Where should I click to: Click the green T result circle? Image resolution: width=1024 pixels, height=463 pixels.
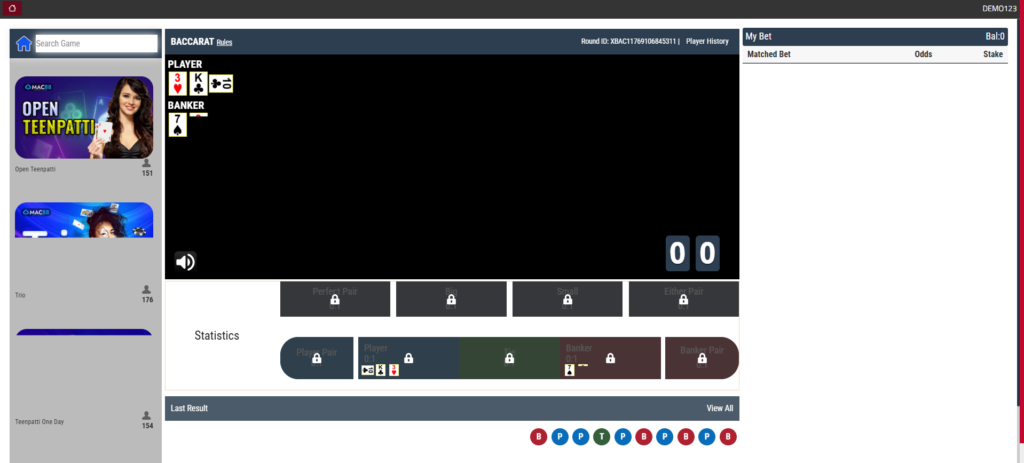pyautogui.click(x=601, y=436)
